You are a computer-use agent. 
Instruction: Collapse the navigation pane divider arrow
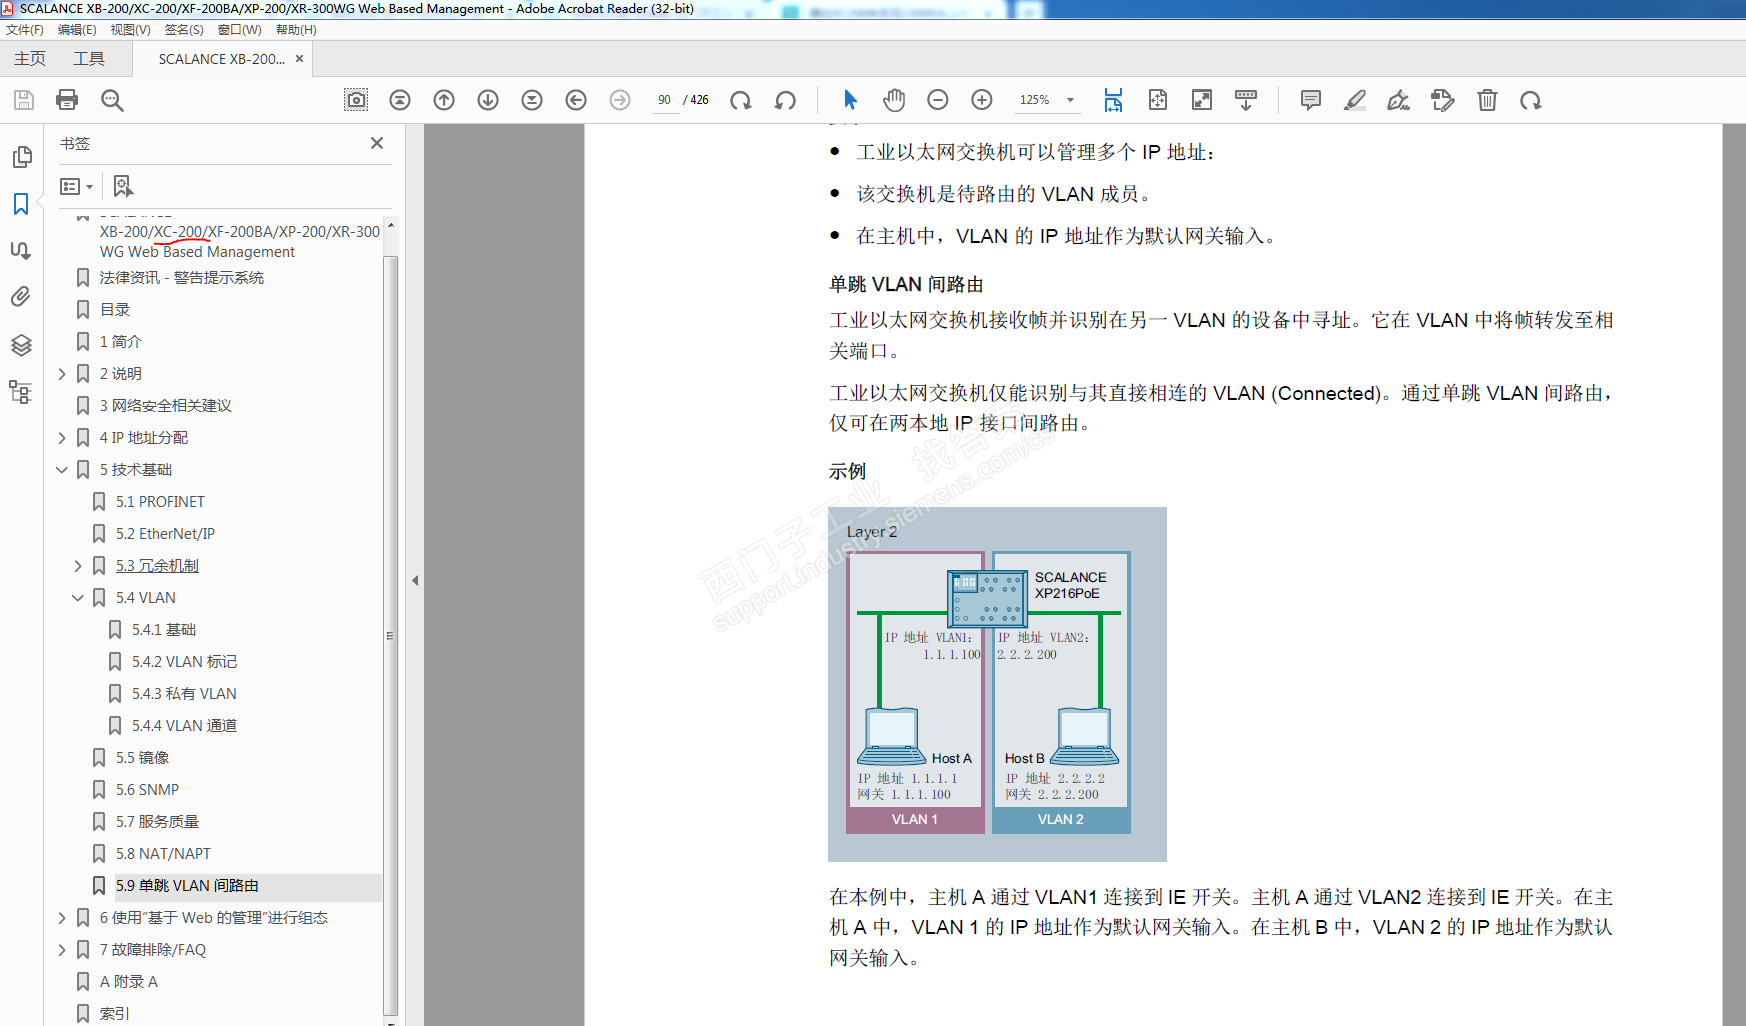pos(415,580)
